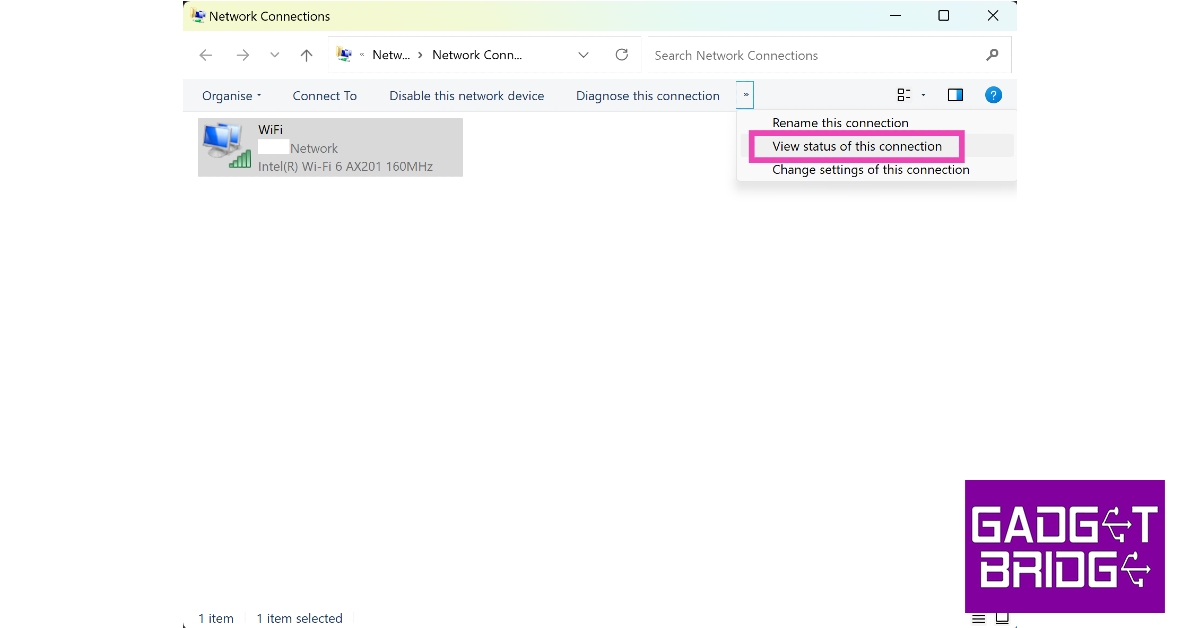Select the WiFi network adapter icon
This screenshot has width=1200, height=628.
[226, 146]
